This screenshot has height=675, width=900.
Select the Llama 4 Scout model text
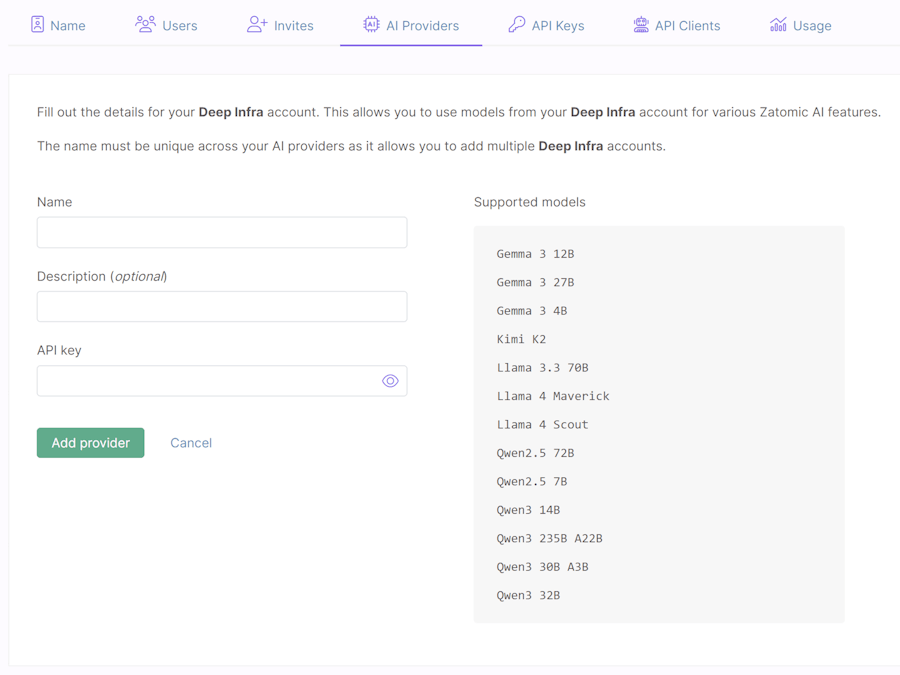click(542, 425)
